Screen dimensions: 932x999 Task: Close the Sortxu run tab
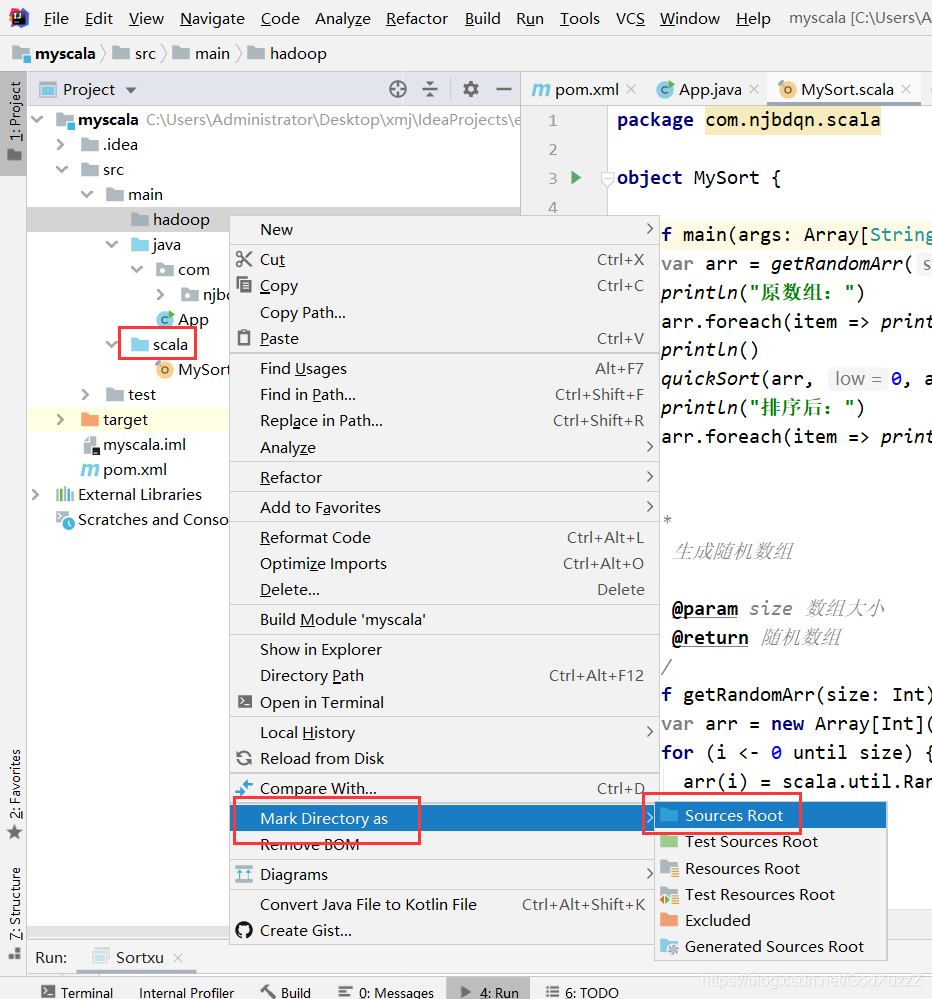click(x=178, y=958)
